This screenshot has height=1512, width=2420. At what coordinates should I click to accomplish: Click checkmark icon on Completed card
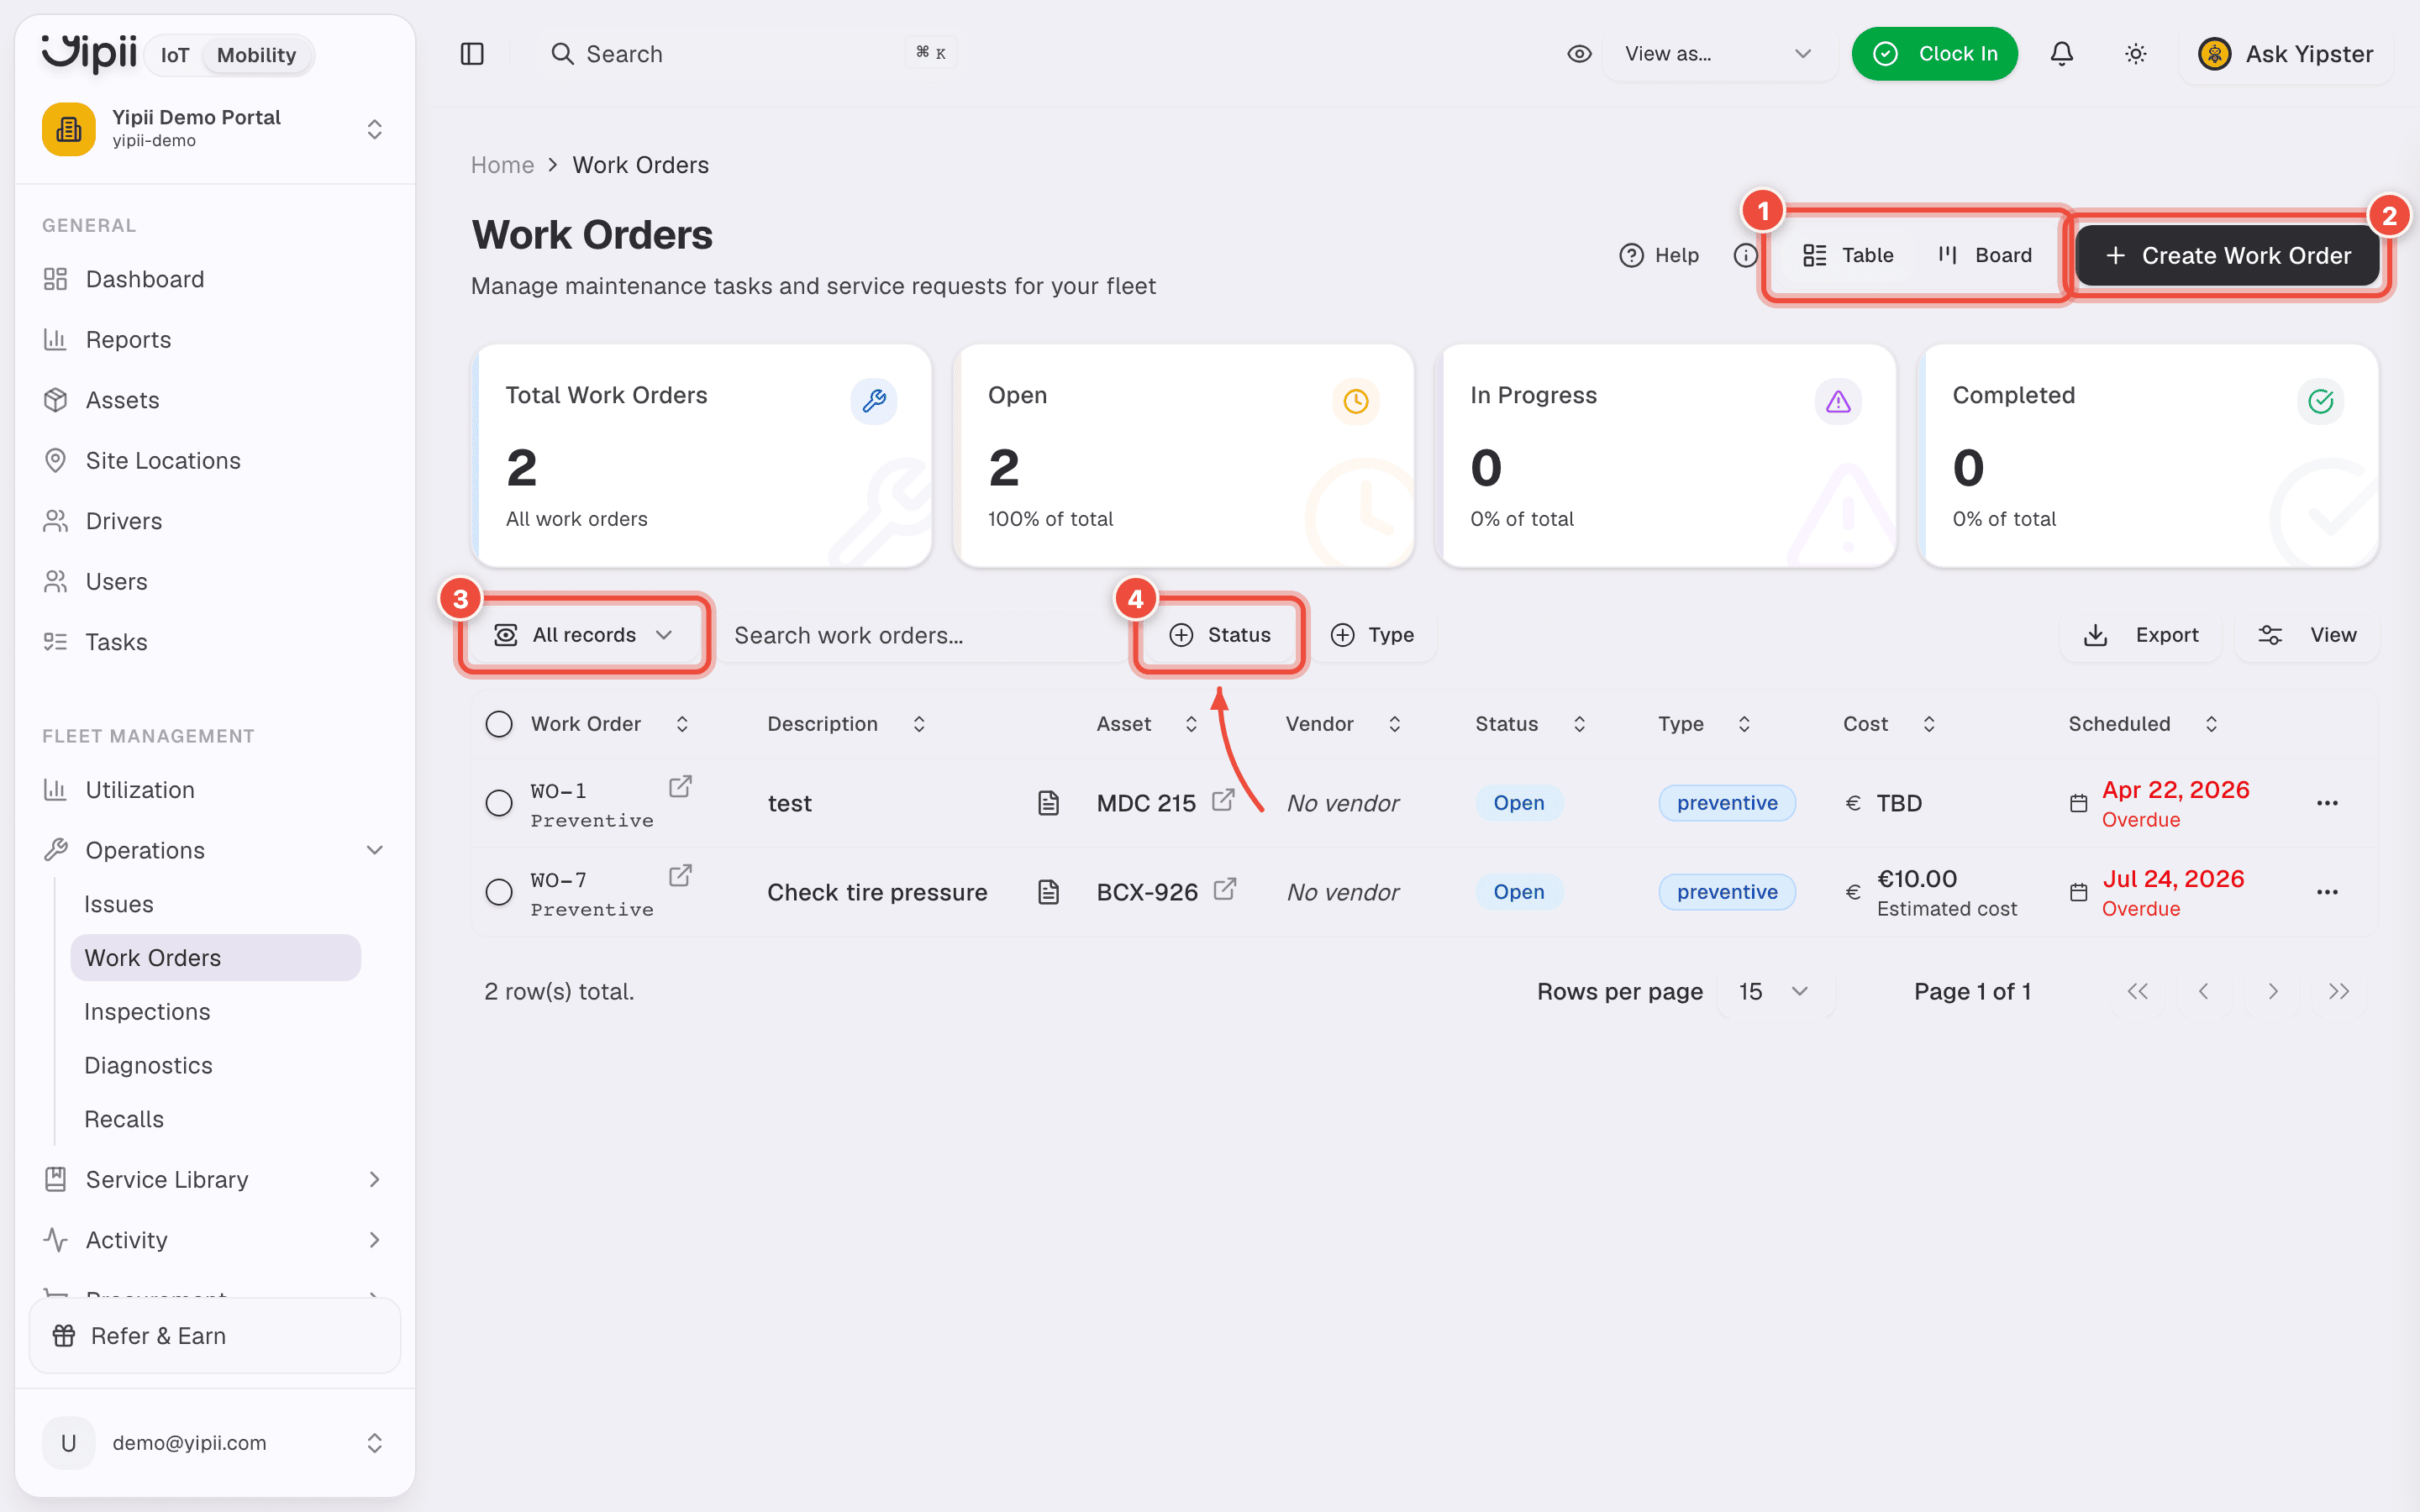click(2320, 401)
